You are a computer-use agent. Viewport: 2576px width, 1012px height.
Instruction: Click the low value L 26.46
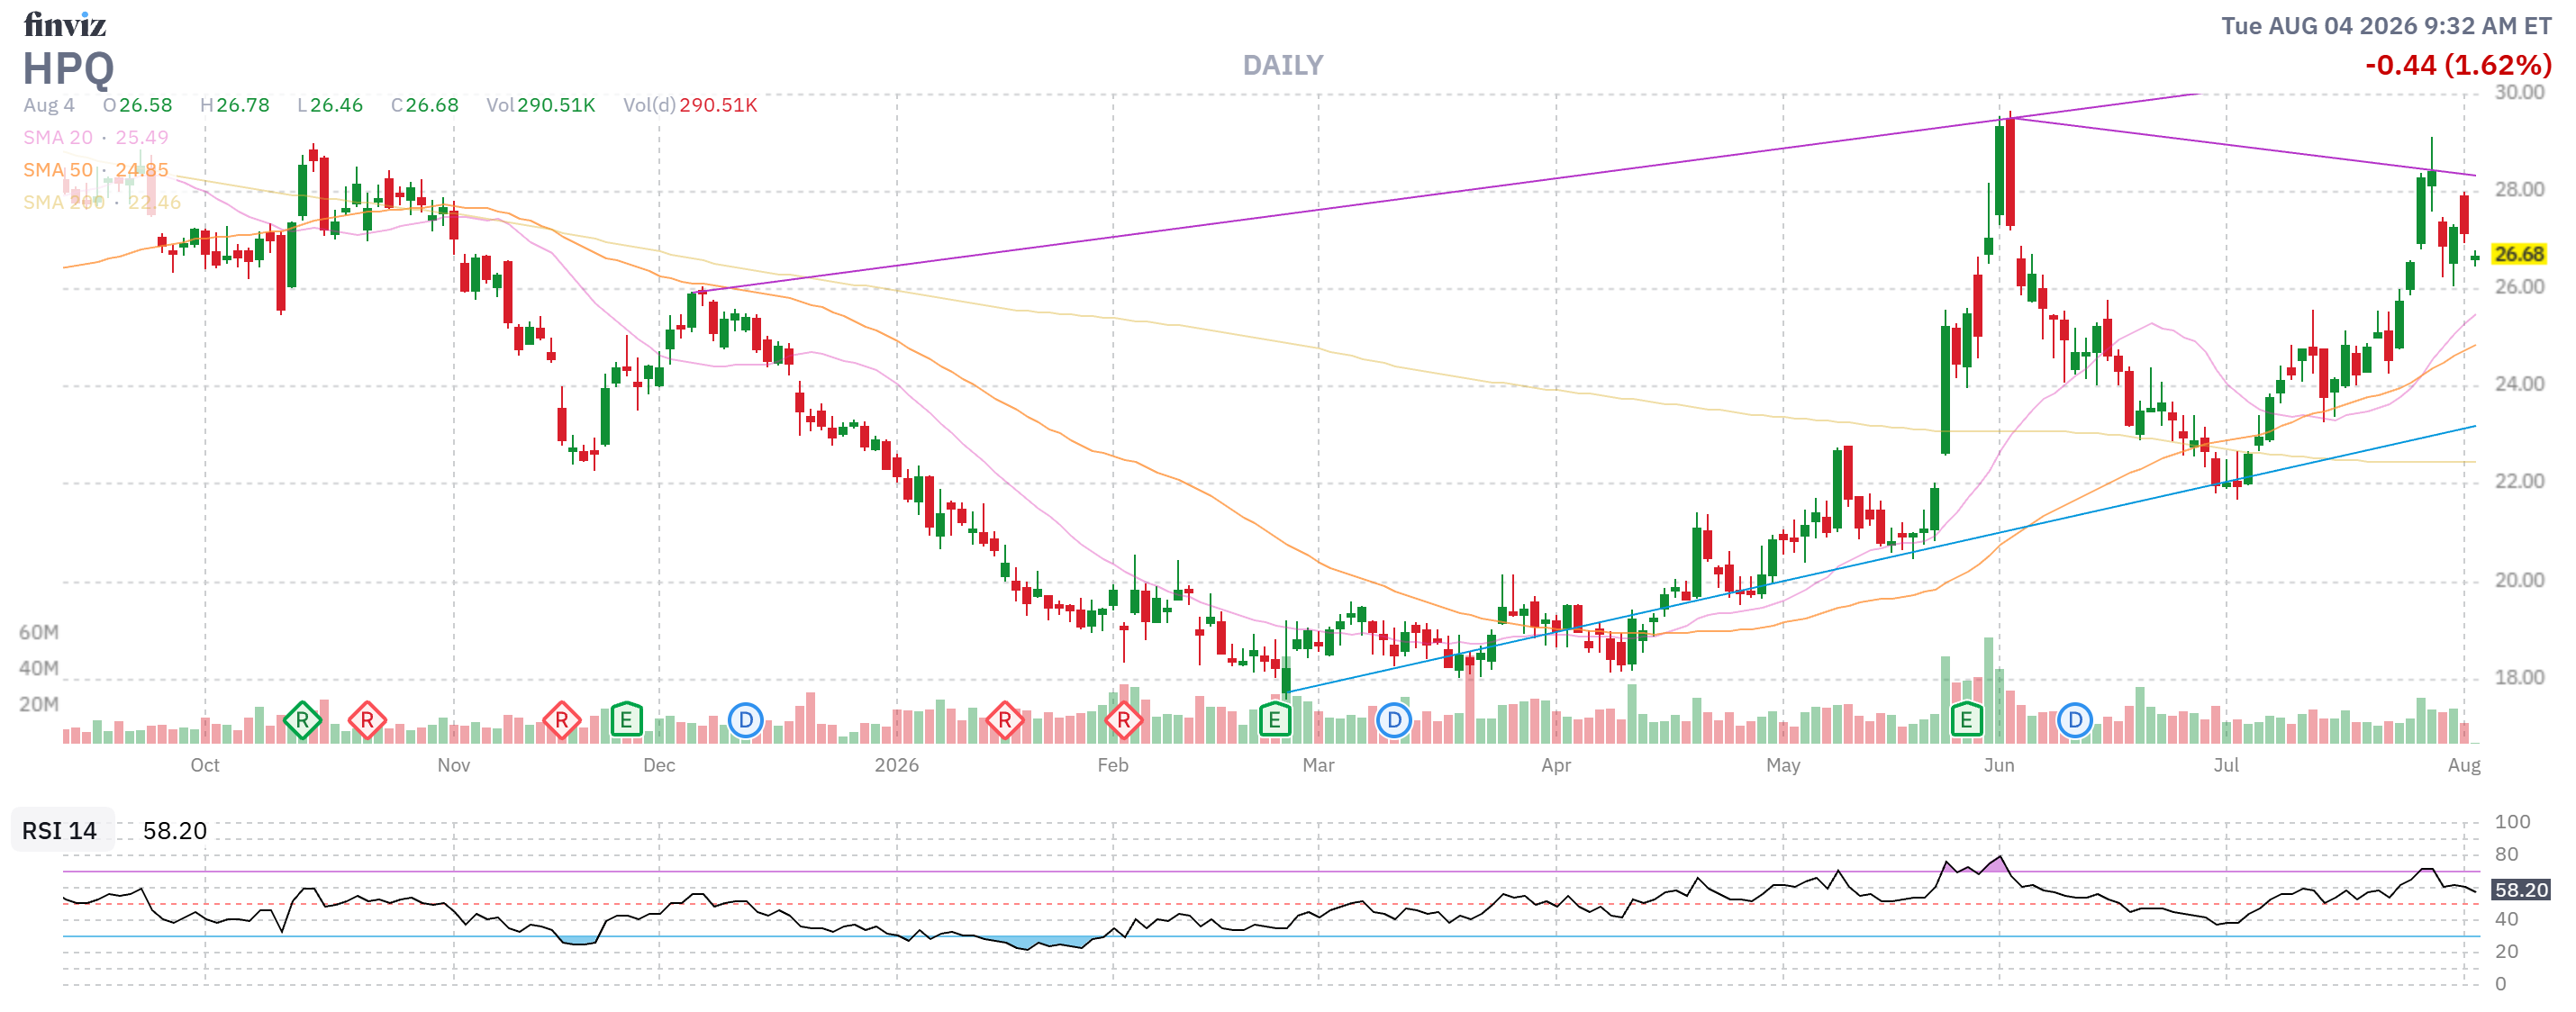pyautogui.click(x=329, y=105)
